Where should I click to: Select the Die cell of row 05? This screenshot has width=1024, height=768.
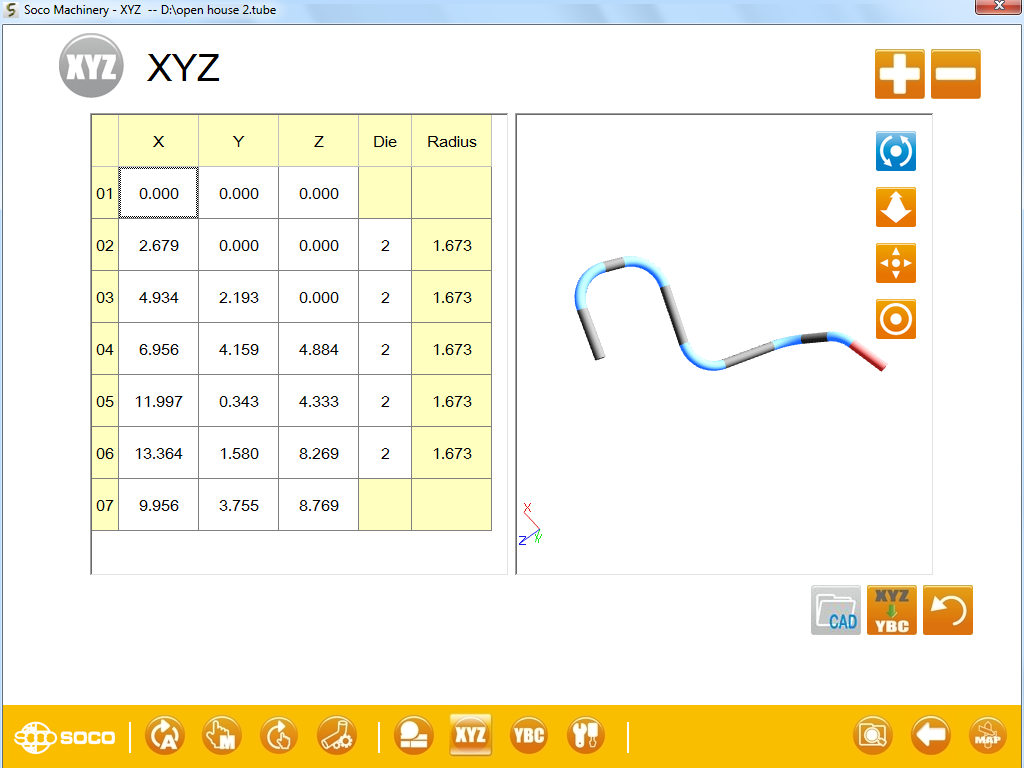pos(385,401)
